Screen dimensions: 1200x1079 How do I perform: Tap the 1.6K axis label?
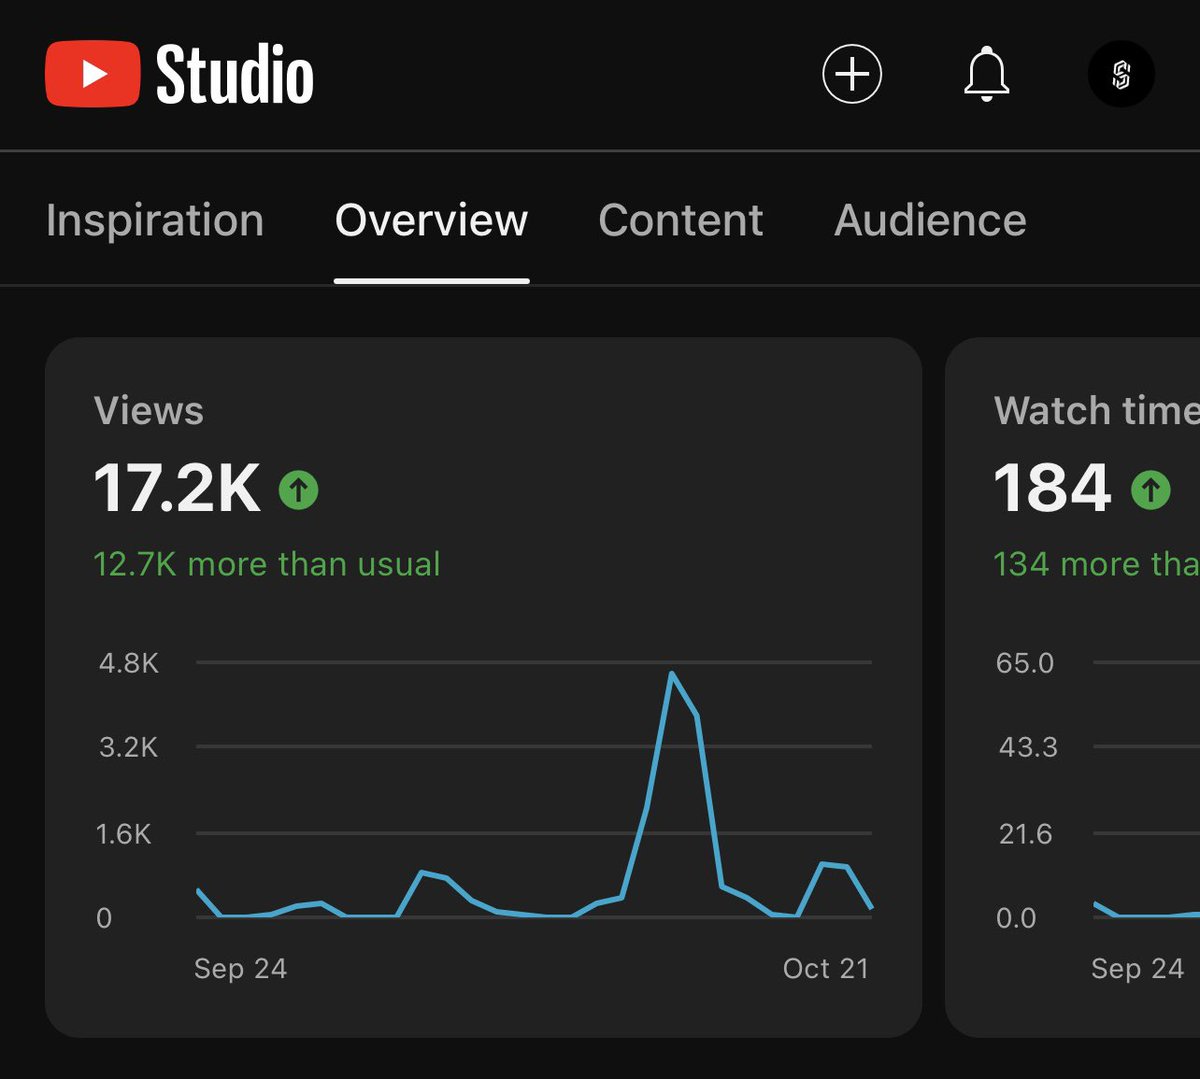pyautogui.click(x=124, y=834)
